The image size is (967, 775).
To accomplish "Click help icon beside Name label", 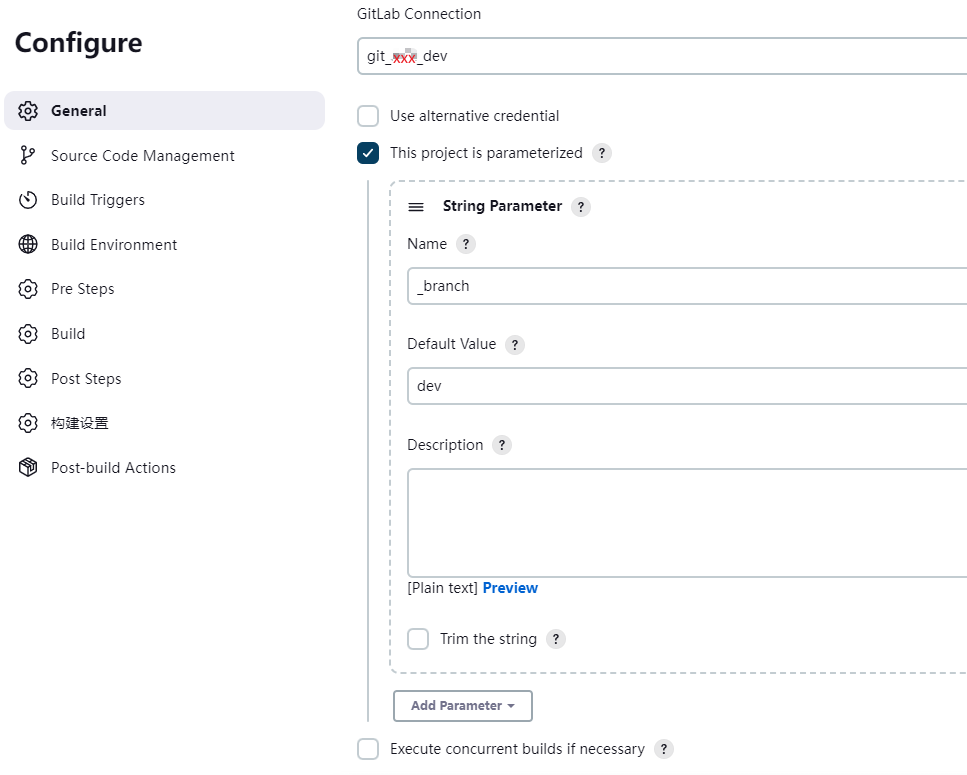I will click(465, 244).
